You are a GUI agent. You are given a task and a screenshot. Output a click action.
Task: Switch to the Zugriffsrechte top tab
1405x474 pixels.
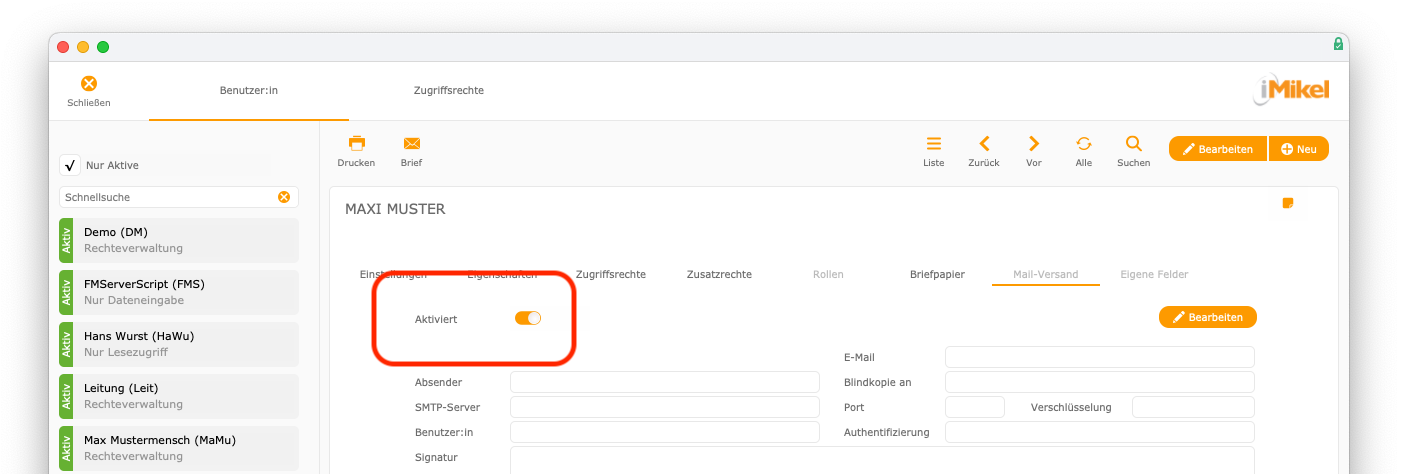click(449, 90)
